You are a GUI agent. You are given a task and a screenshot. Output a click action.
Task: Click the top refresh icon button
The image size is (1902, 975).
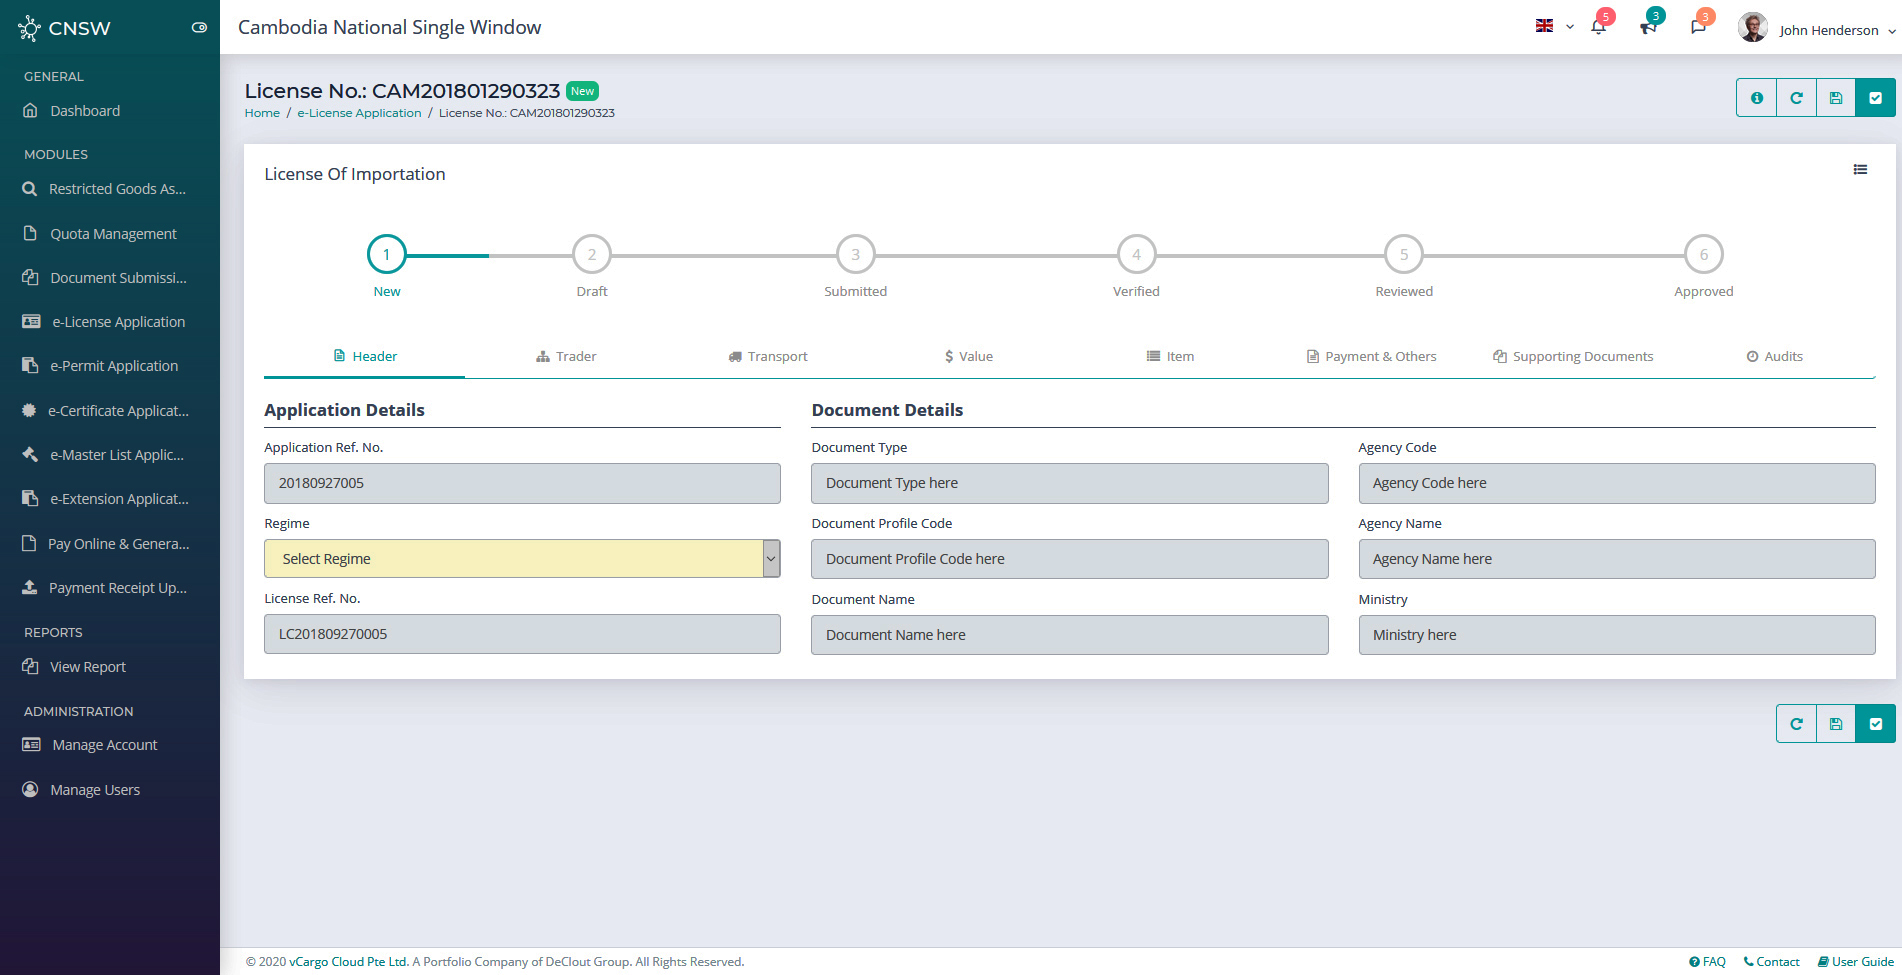click(x=1796, y=98)
